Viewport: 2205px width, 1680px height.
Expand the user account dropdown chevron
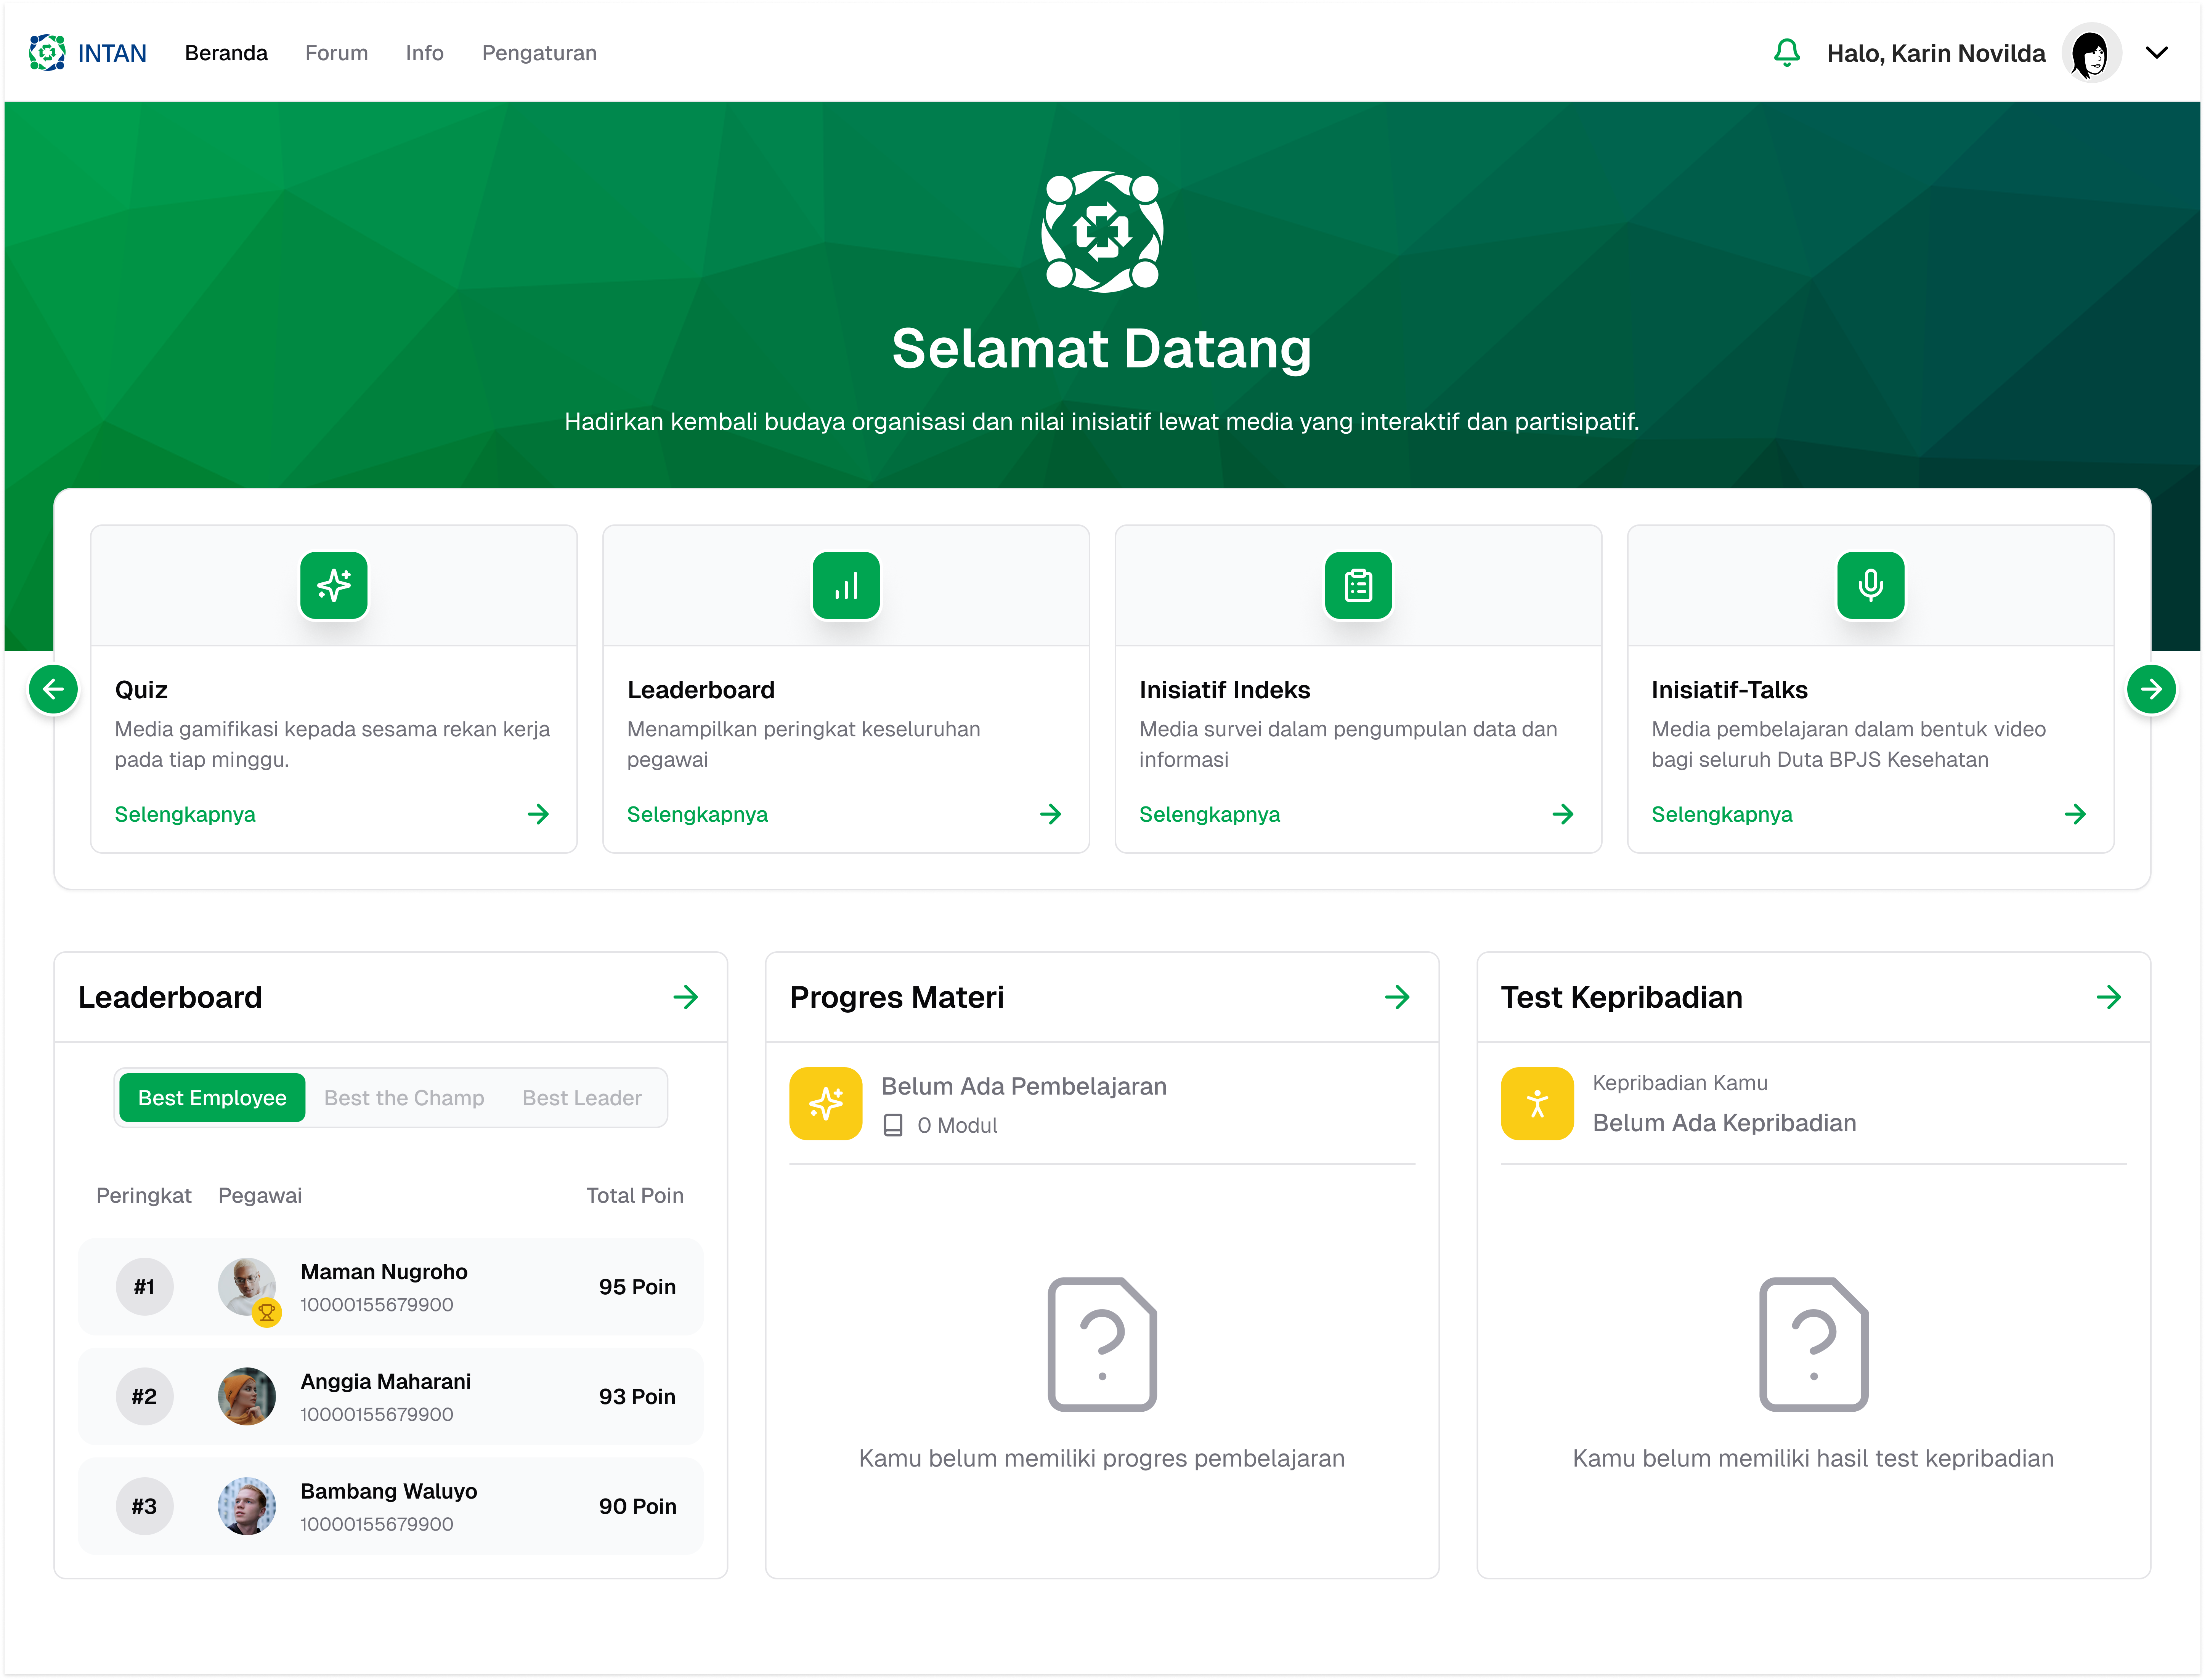[x=2157, y=53]
